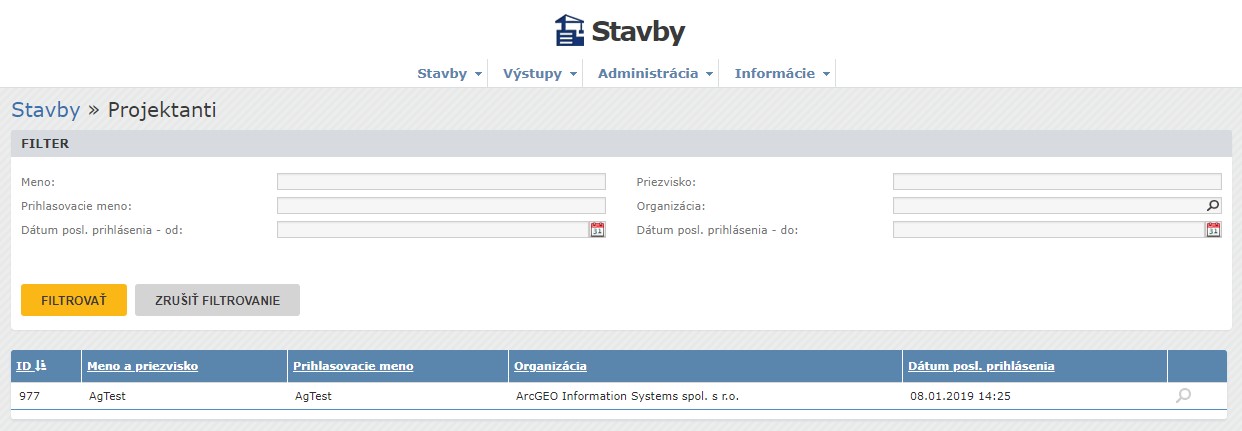Viewport: 1242px width, 431px height.
Task: Open calendar for login date 'od' field
Action: click(597, 230)
